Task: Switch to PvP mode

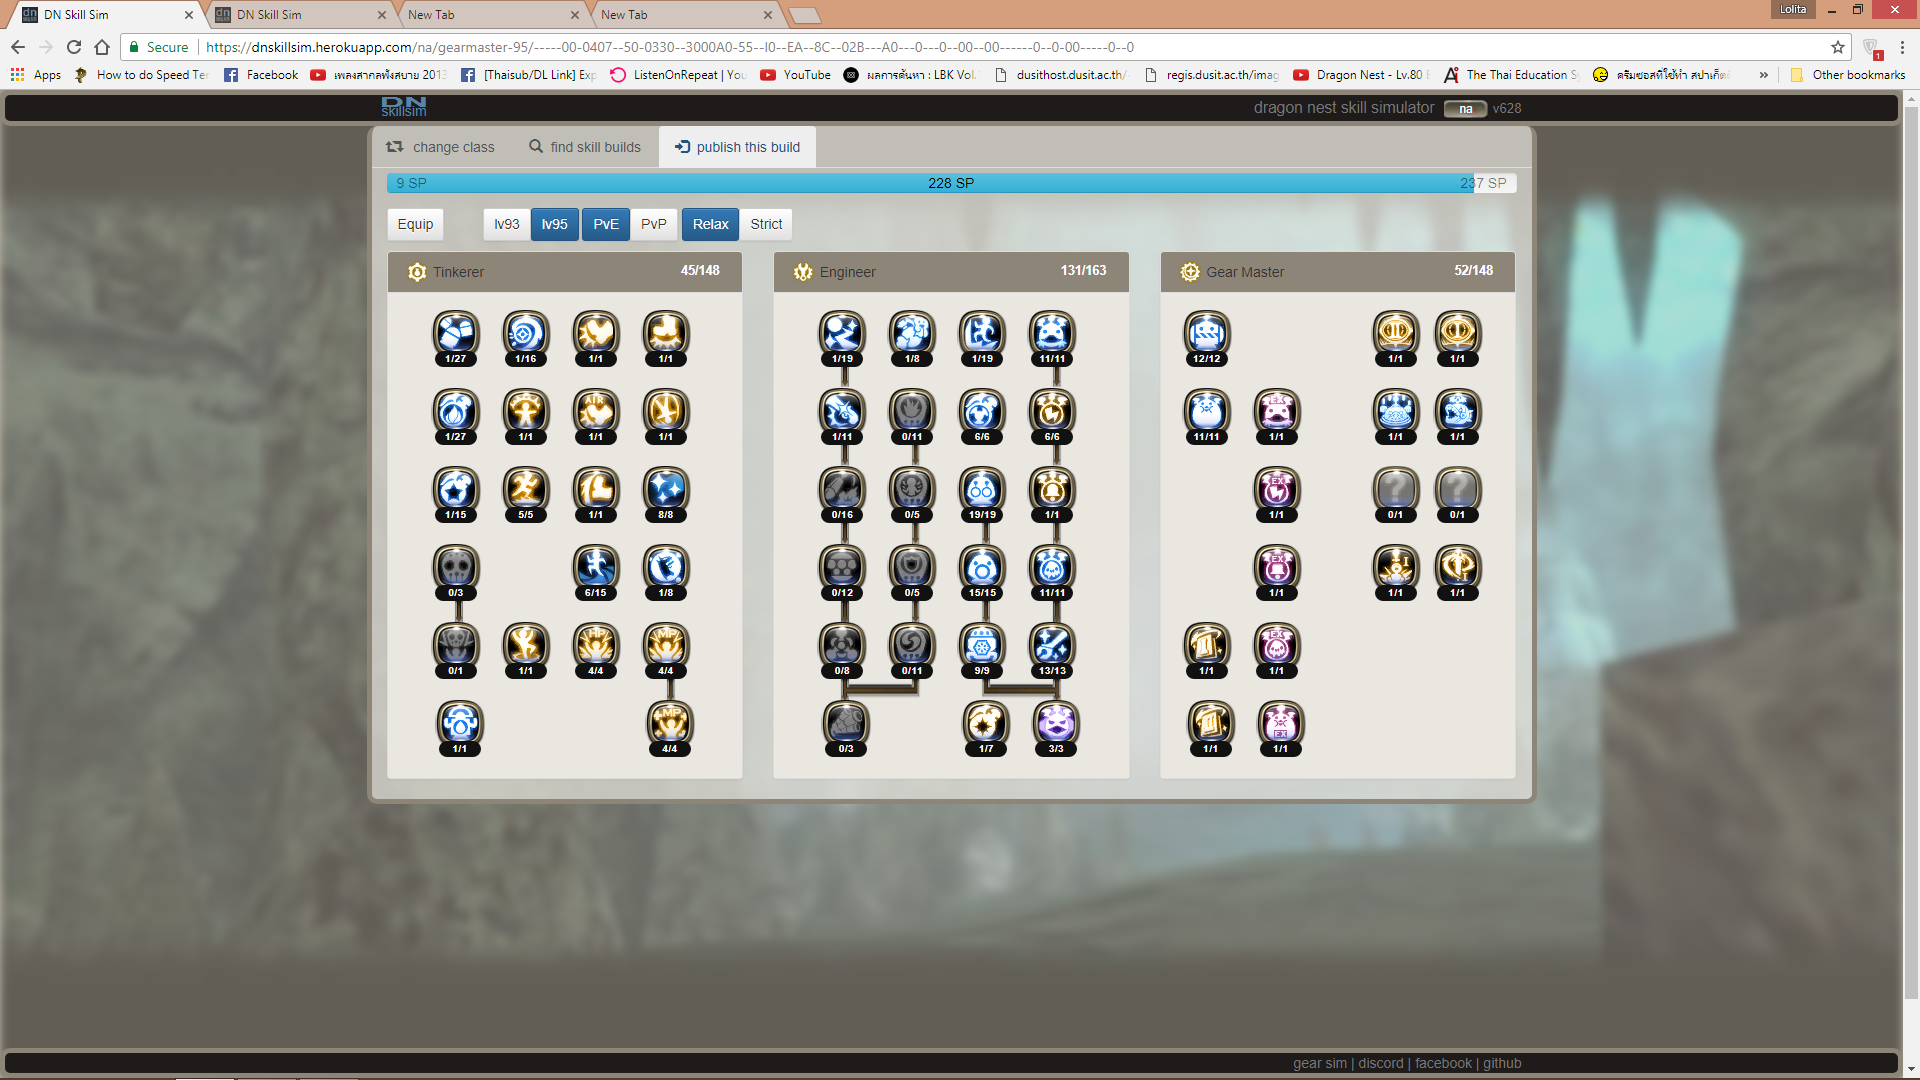Action: pos(653,224)
